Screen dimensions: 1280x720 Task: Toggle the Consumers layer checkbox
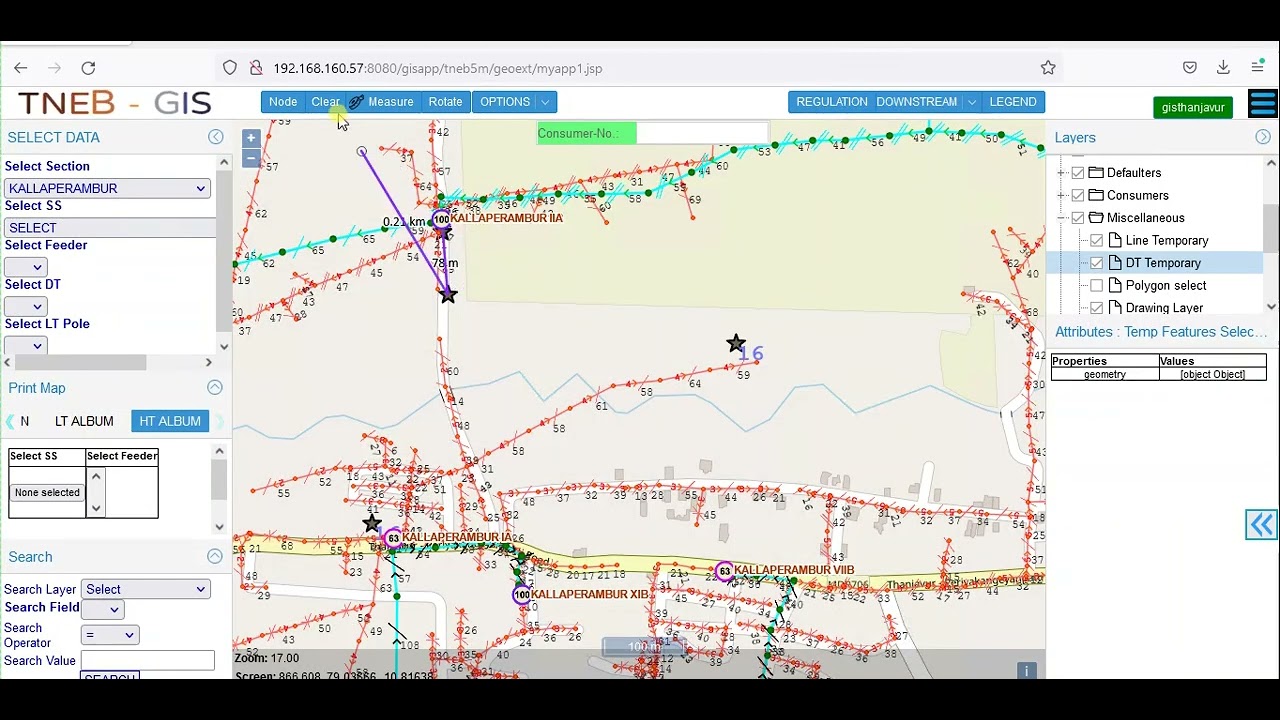point(1078,195)
